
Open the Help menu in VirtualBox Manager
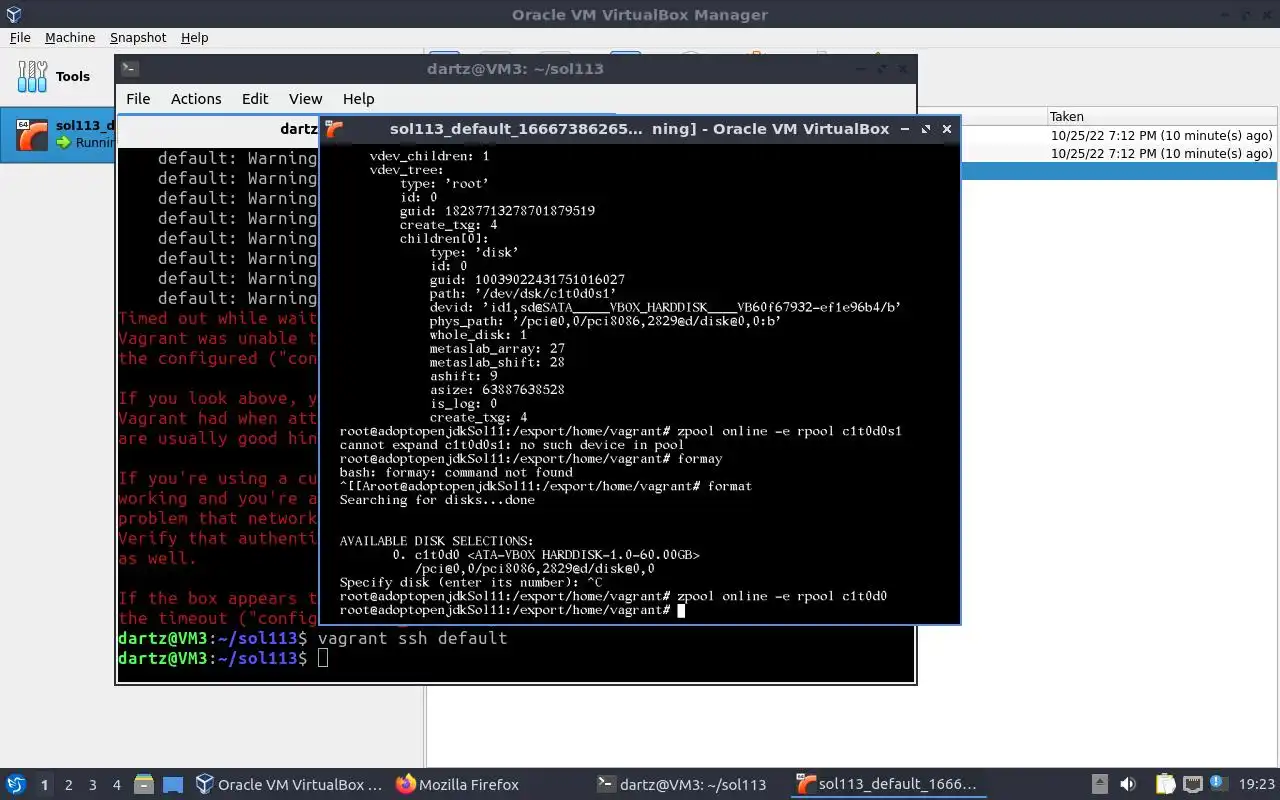tap(194, 37)
